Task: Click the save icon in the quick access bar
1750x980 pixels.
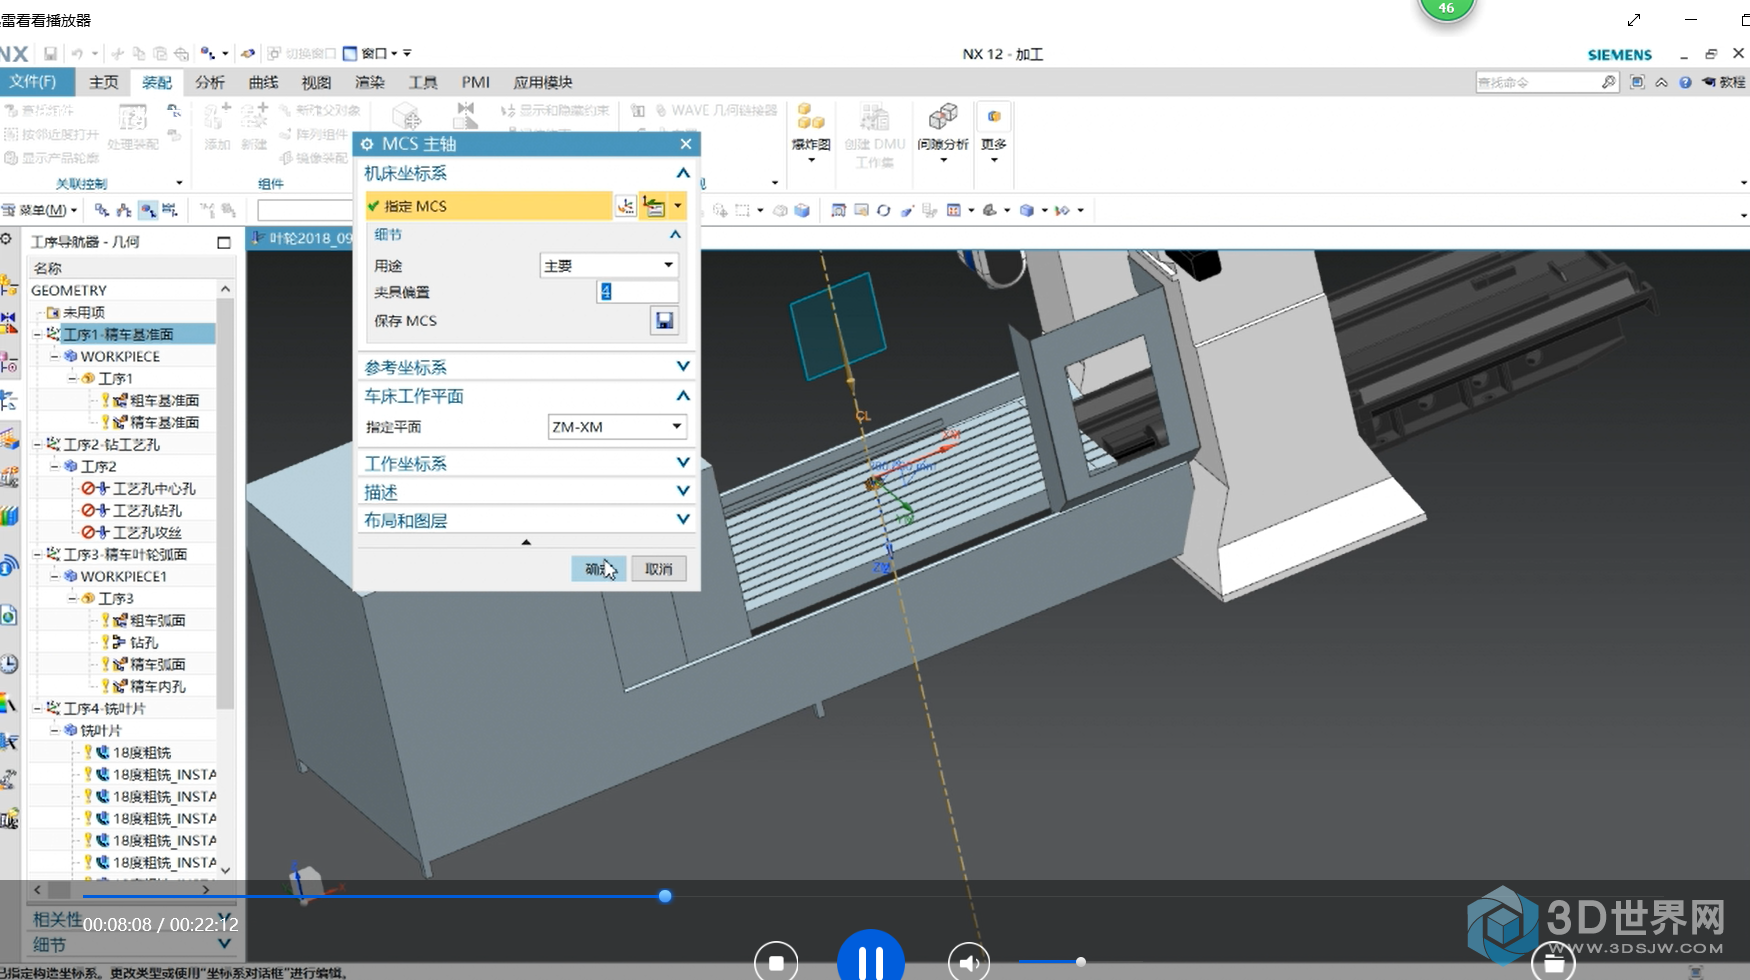Action: (50, 53)
